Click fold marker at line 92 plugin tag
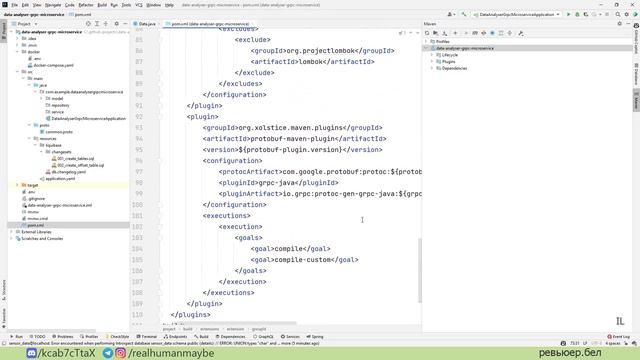640x360 pixels. point(161,117)
